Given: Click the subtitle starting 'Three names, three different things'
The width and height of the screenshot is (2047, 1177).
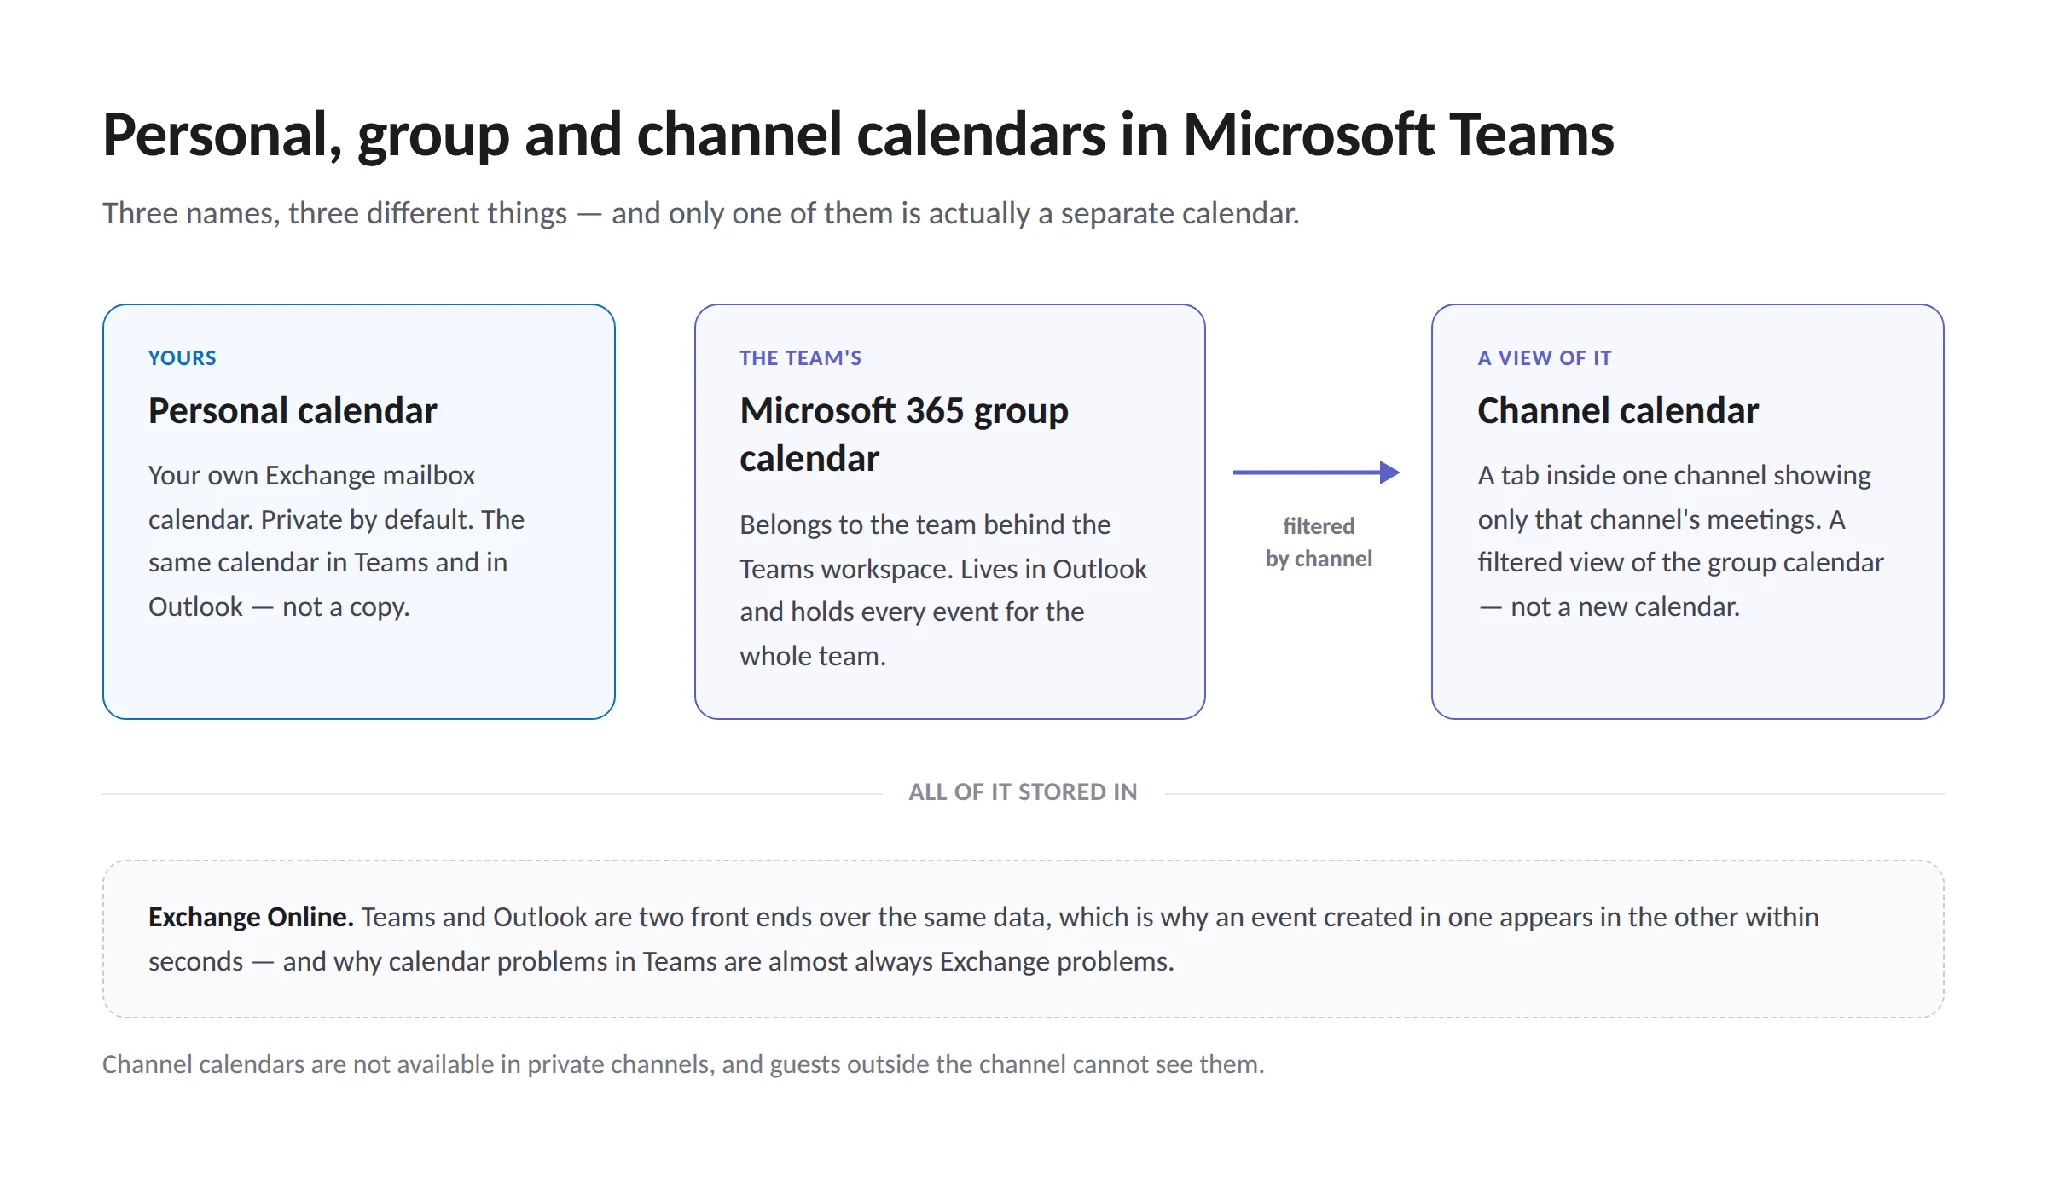Looking at the screenshot, I should pyautogui.click(x=701, y=213).
